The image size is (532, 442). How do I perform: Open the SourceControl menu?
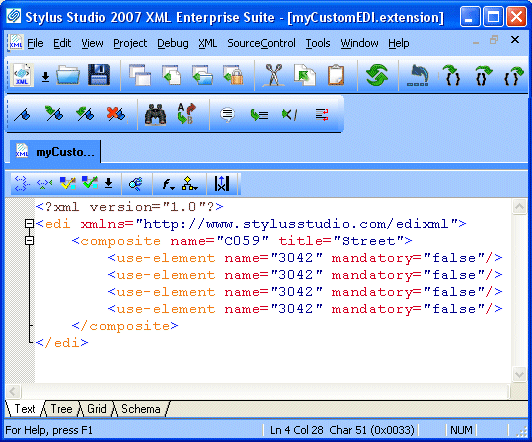(x=261, y=43)
